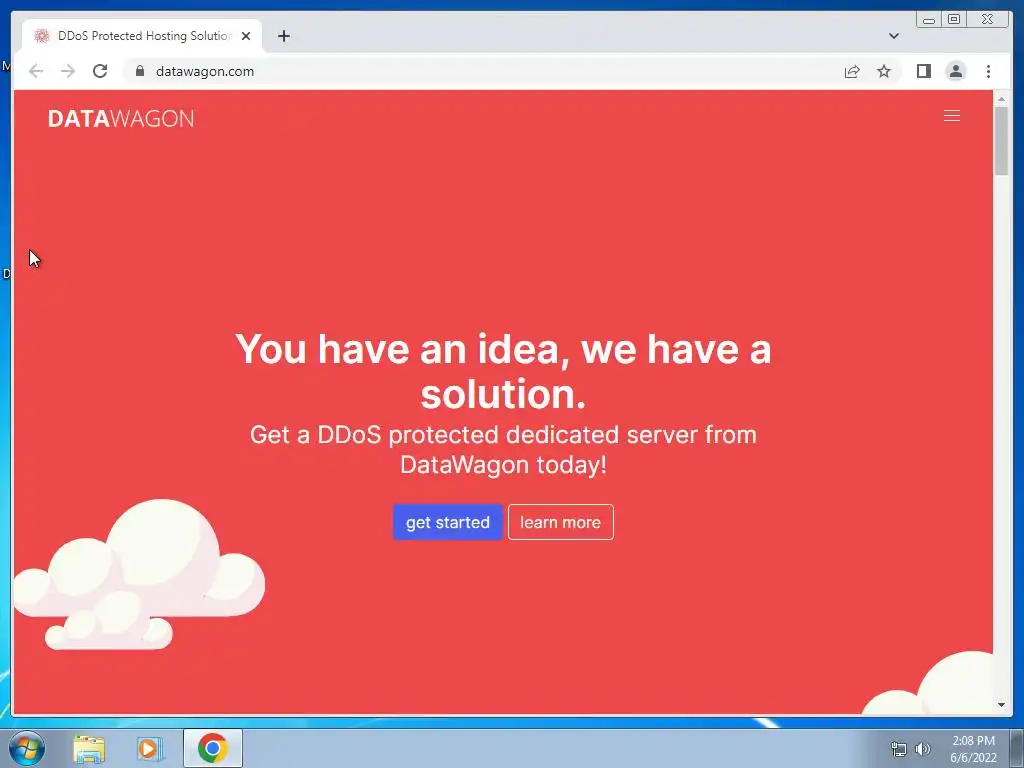Click the scrollbar down arrow

tap(1001, 705)
